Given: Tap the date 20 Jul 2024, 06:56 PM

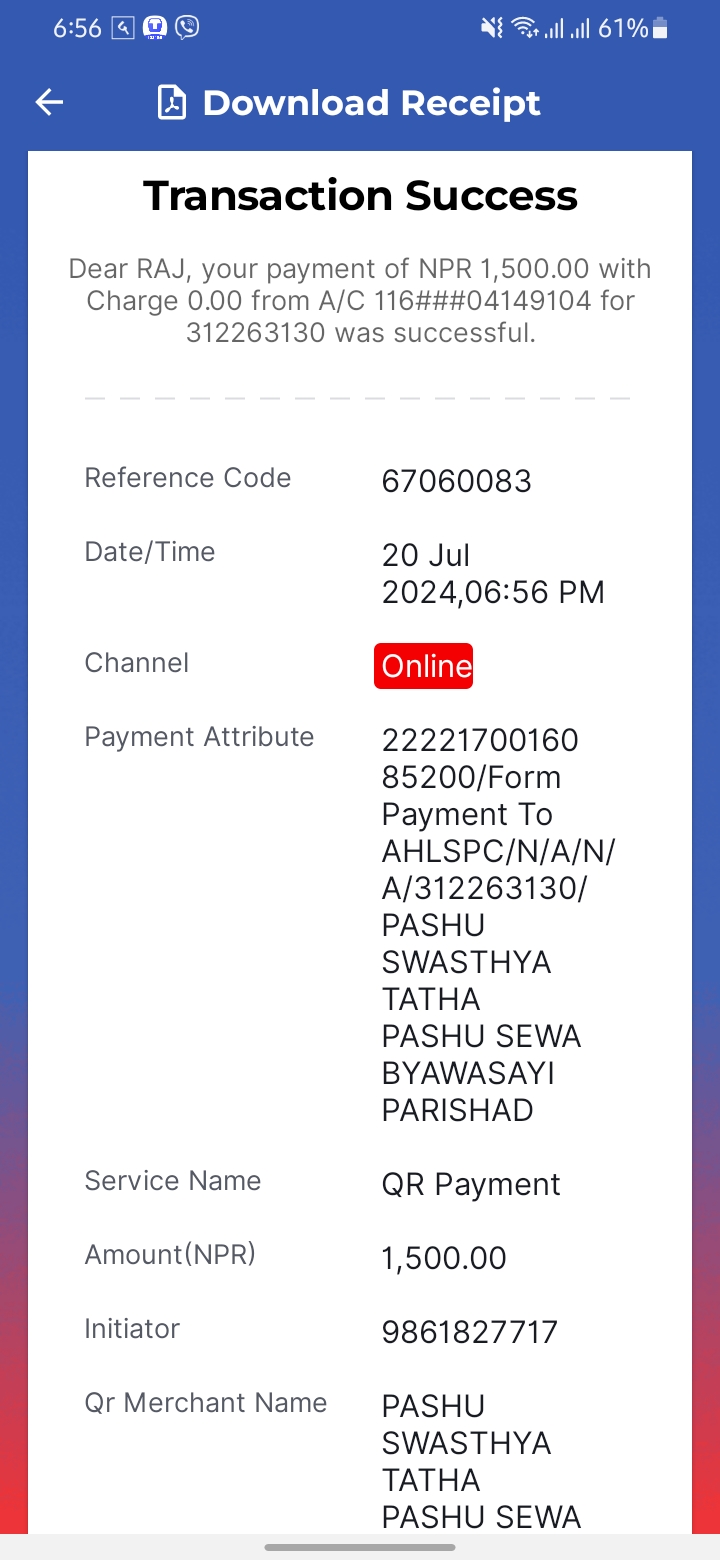Looking at the screenshot, I should click(493, 574).
